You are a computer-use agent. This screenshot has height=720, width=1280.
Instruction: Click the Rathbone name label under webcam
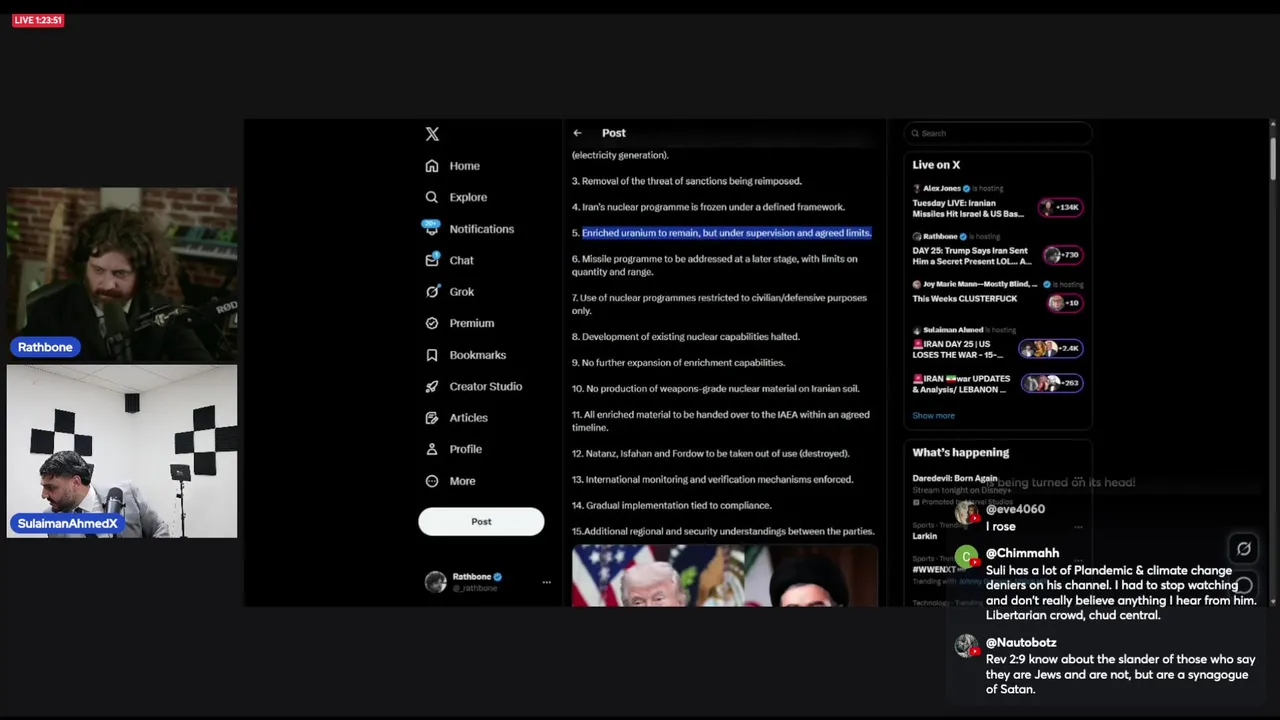[x=45, y=347]
